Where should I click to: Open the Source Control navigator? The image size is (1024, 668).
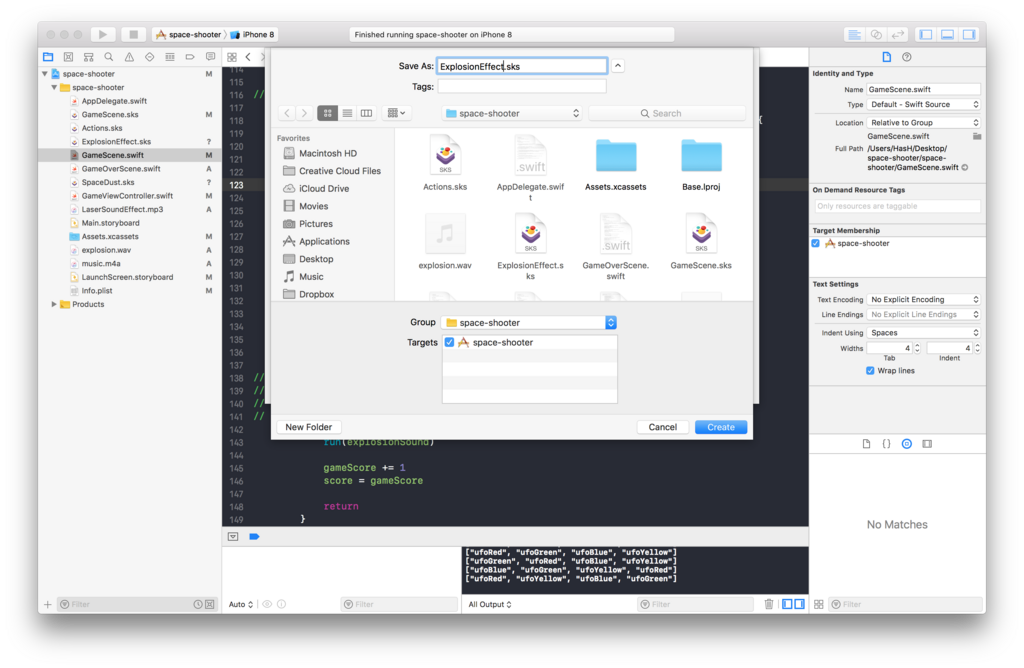tap(69, 57)
